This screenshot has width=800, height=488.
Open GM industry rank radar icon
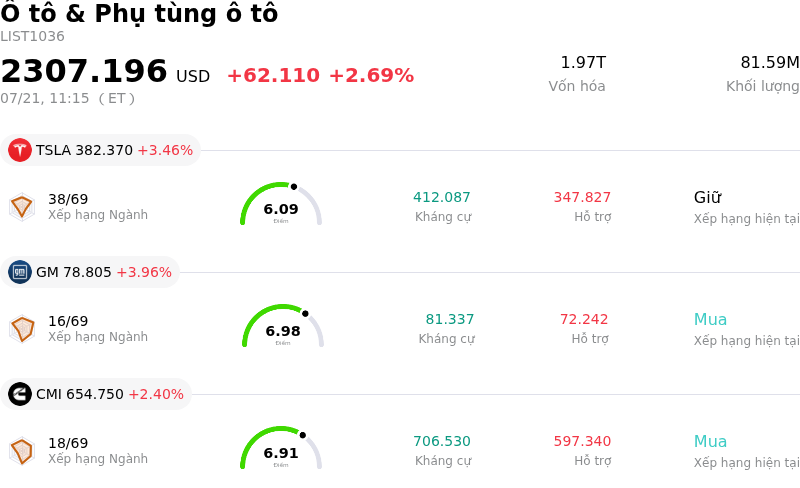[22, 329]
